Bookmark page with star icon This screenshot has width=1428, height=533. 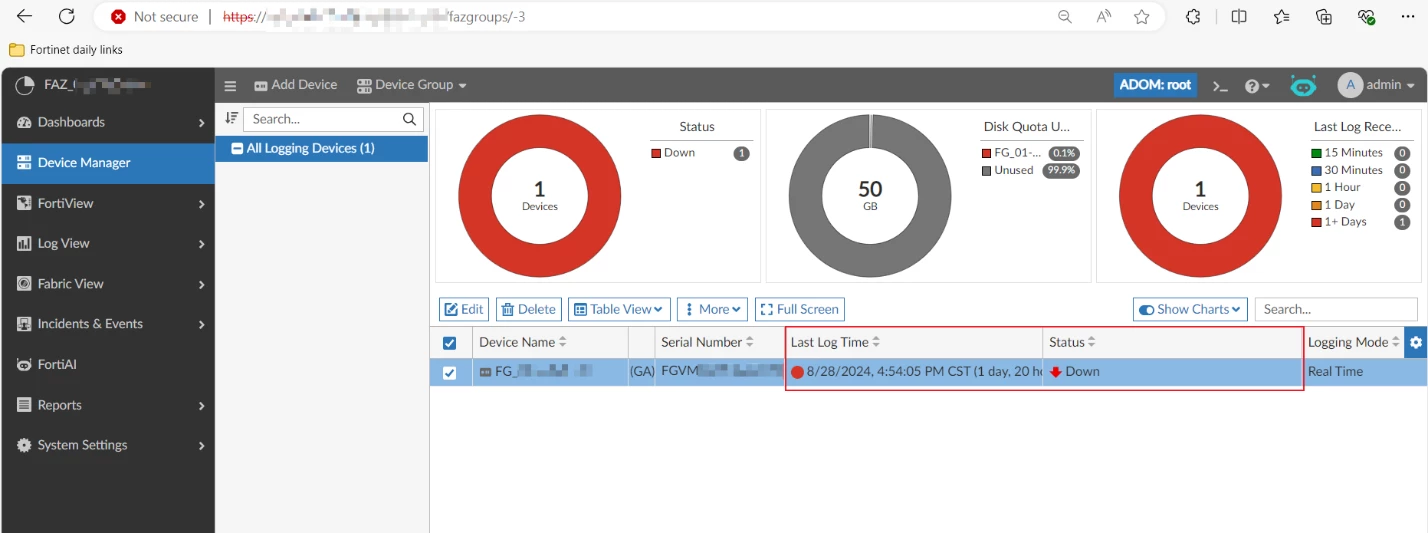click(x=1142, y=17)
